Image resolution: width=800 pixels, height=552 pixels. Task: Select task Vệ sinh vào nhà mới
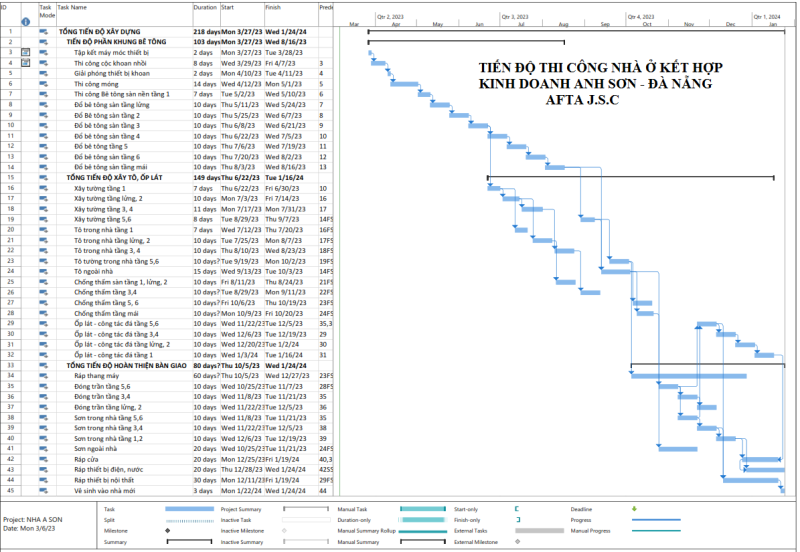(112, 491)
